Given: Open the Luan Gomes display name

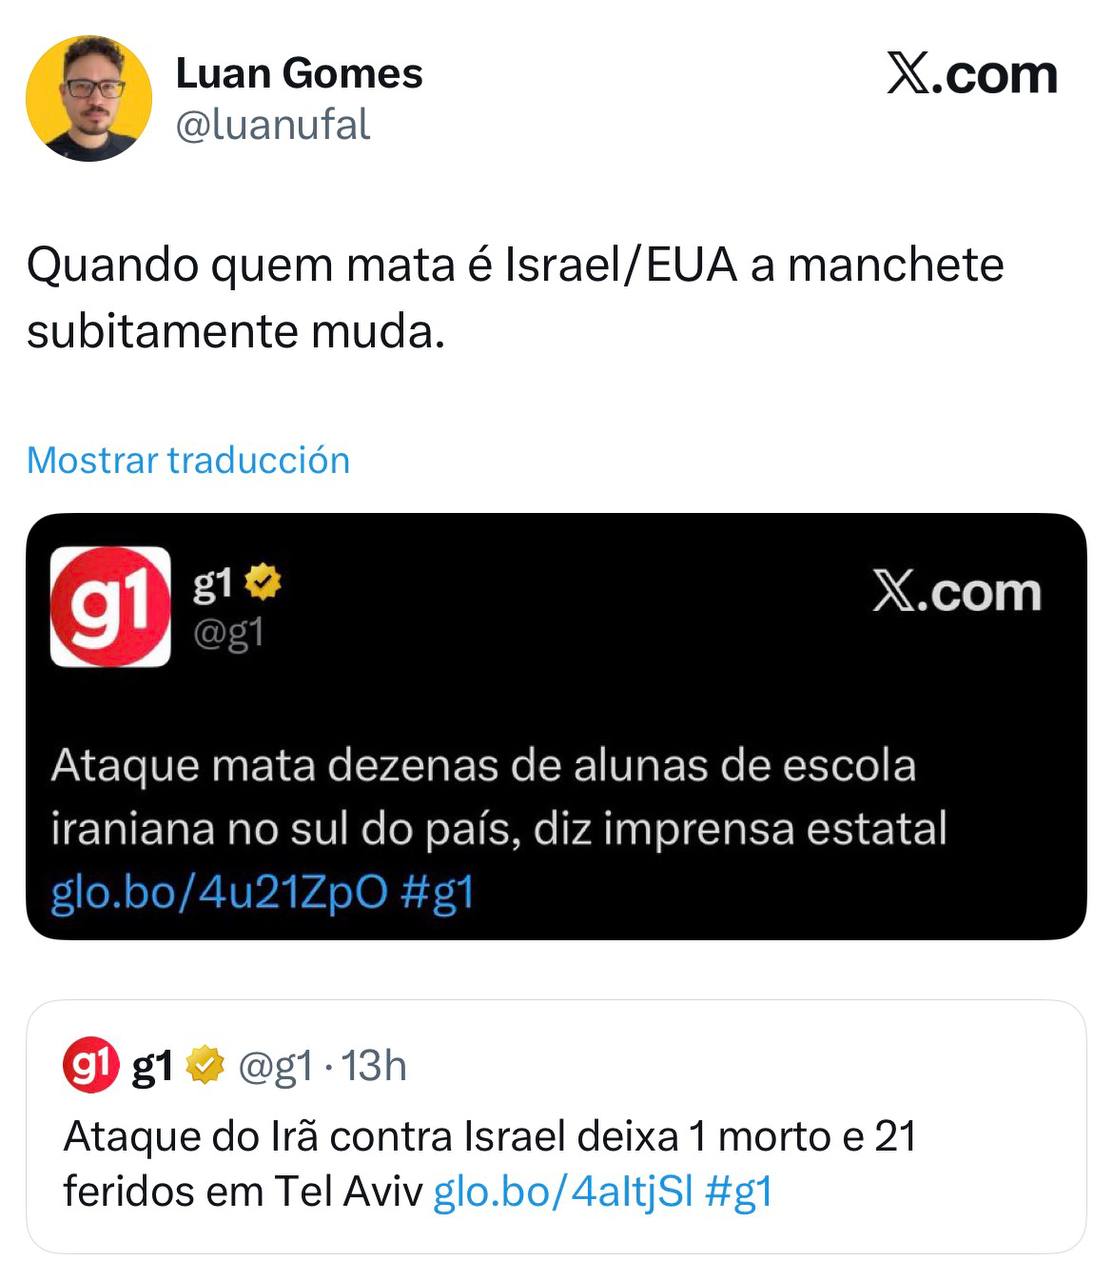Looking at the screenshot, I should tap(299, 73).
